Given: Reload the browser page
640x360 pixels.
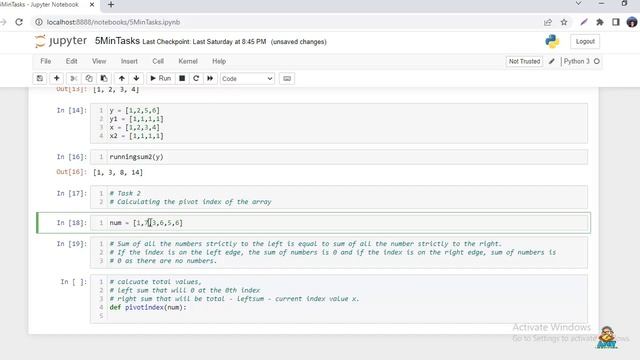Looking at the screenshot, I should click(x=19, y=22).
